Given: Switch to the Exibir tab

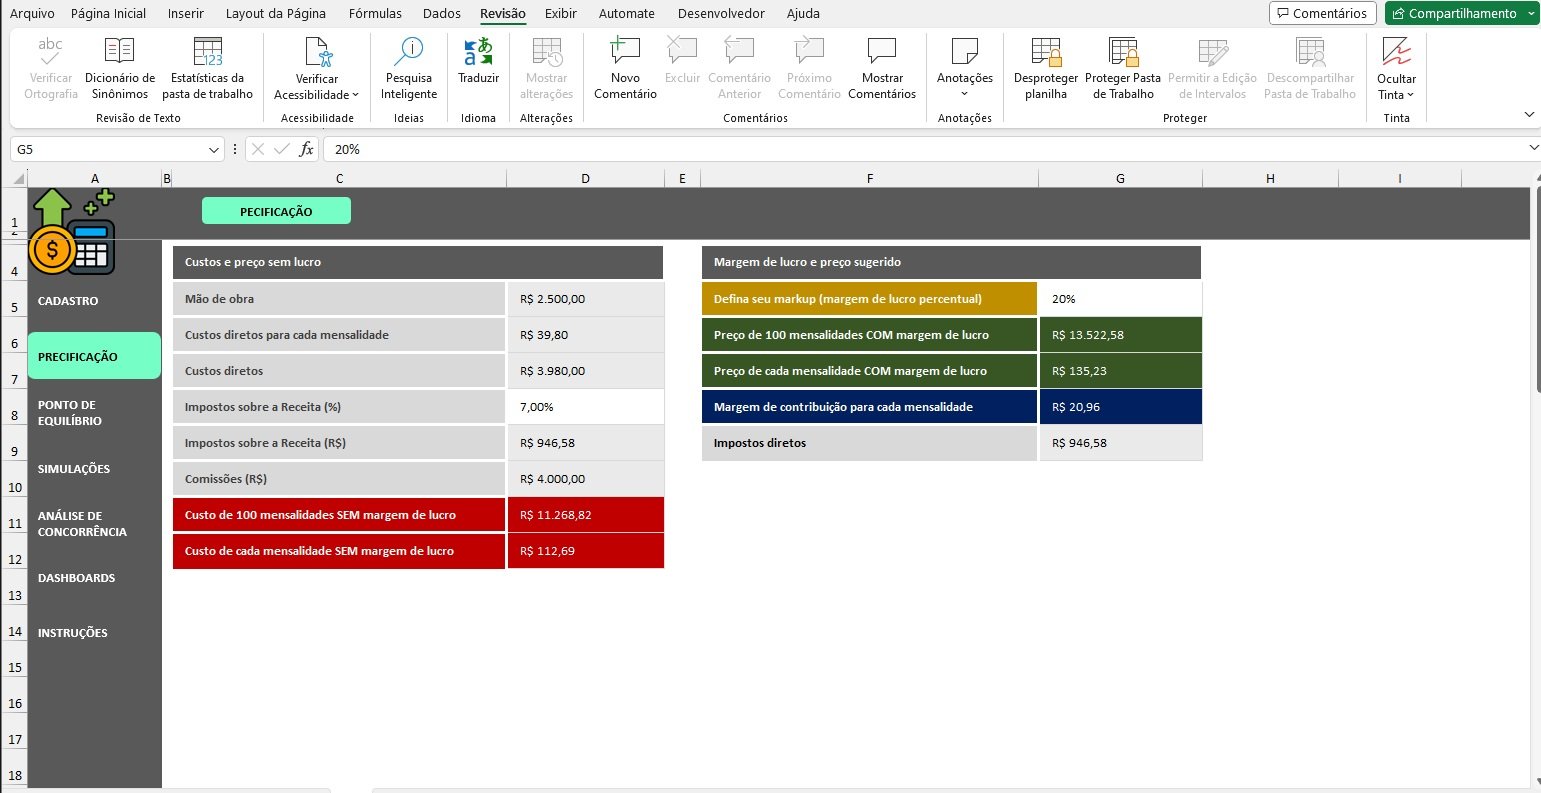Looking at the screenshot, I should click(x=560, y=13).
